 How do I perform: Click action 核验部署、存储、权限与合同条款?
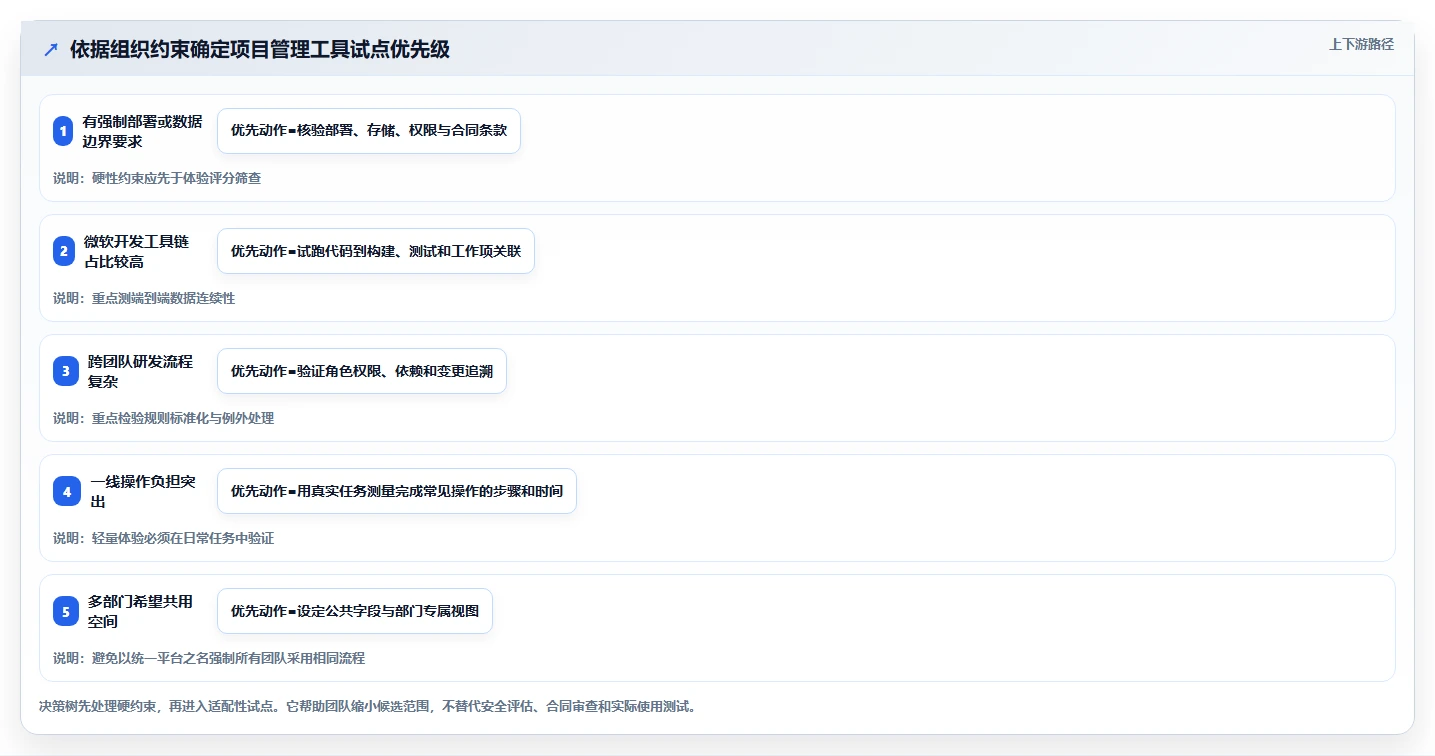pos(369,131)
